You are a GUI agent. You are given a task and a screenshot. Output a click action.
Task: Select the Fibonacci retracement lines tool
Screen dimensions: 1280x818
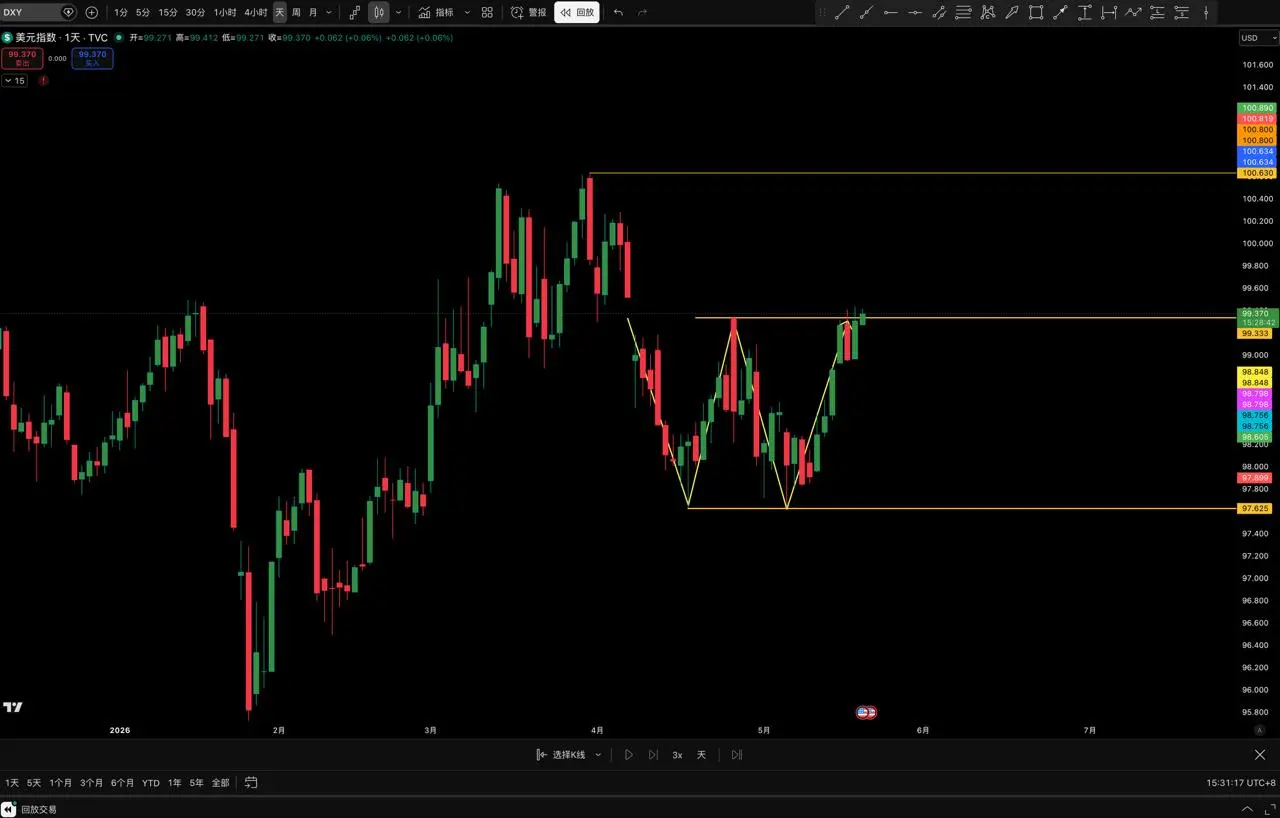tap(963, 12)
